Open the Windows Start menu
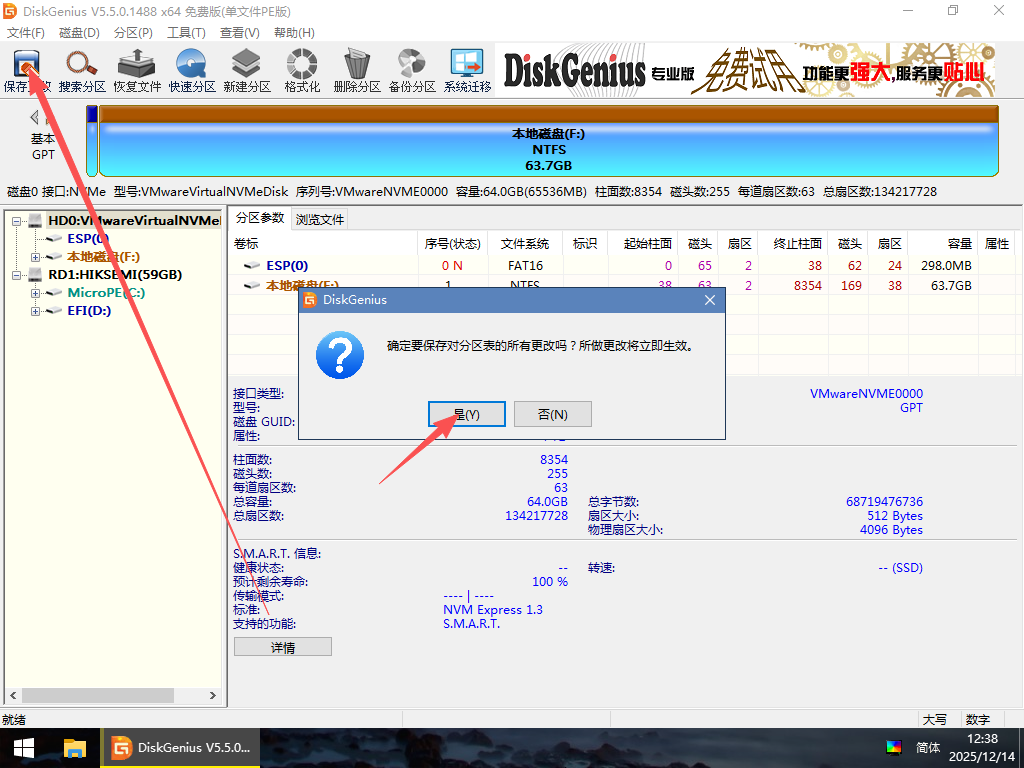The height and width of the screenshot is (768, 1024). [24, 748]
